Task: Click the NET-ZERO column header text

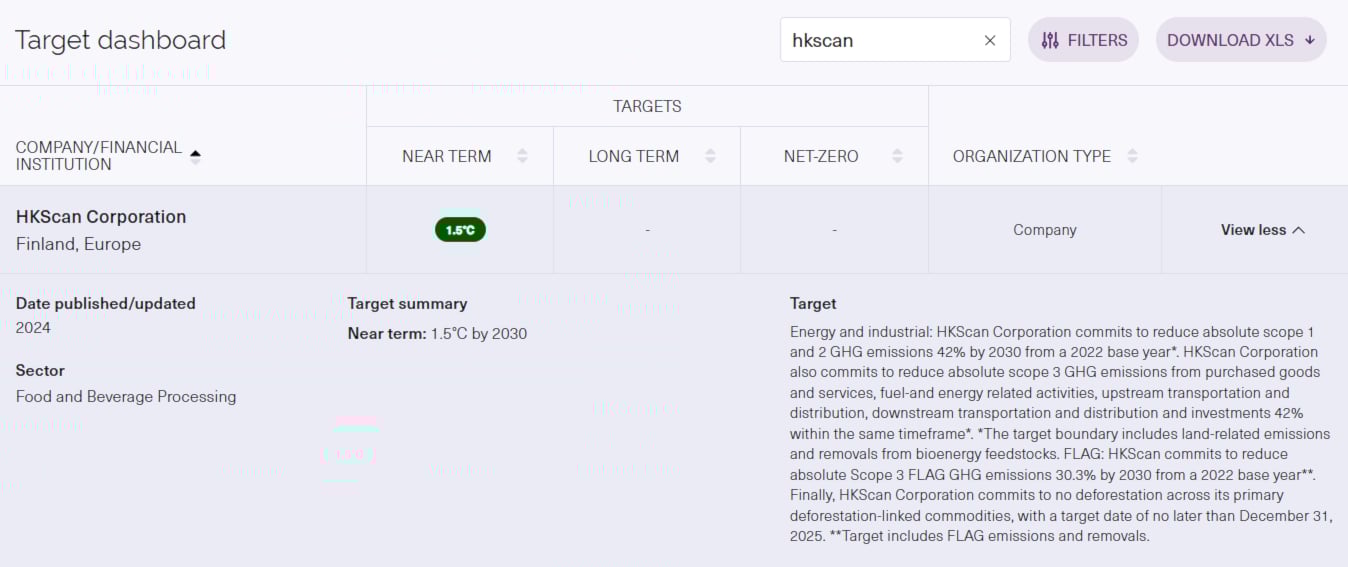Action: 821,156
